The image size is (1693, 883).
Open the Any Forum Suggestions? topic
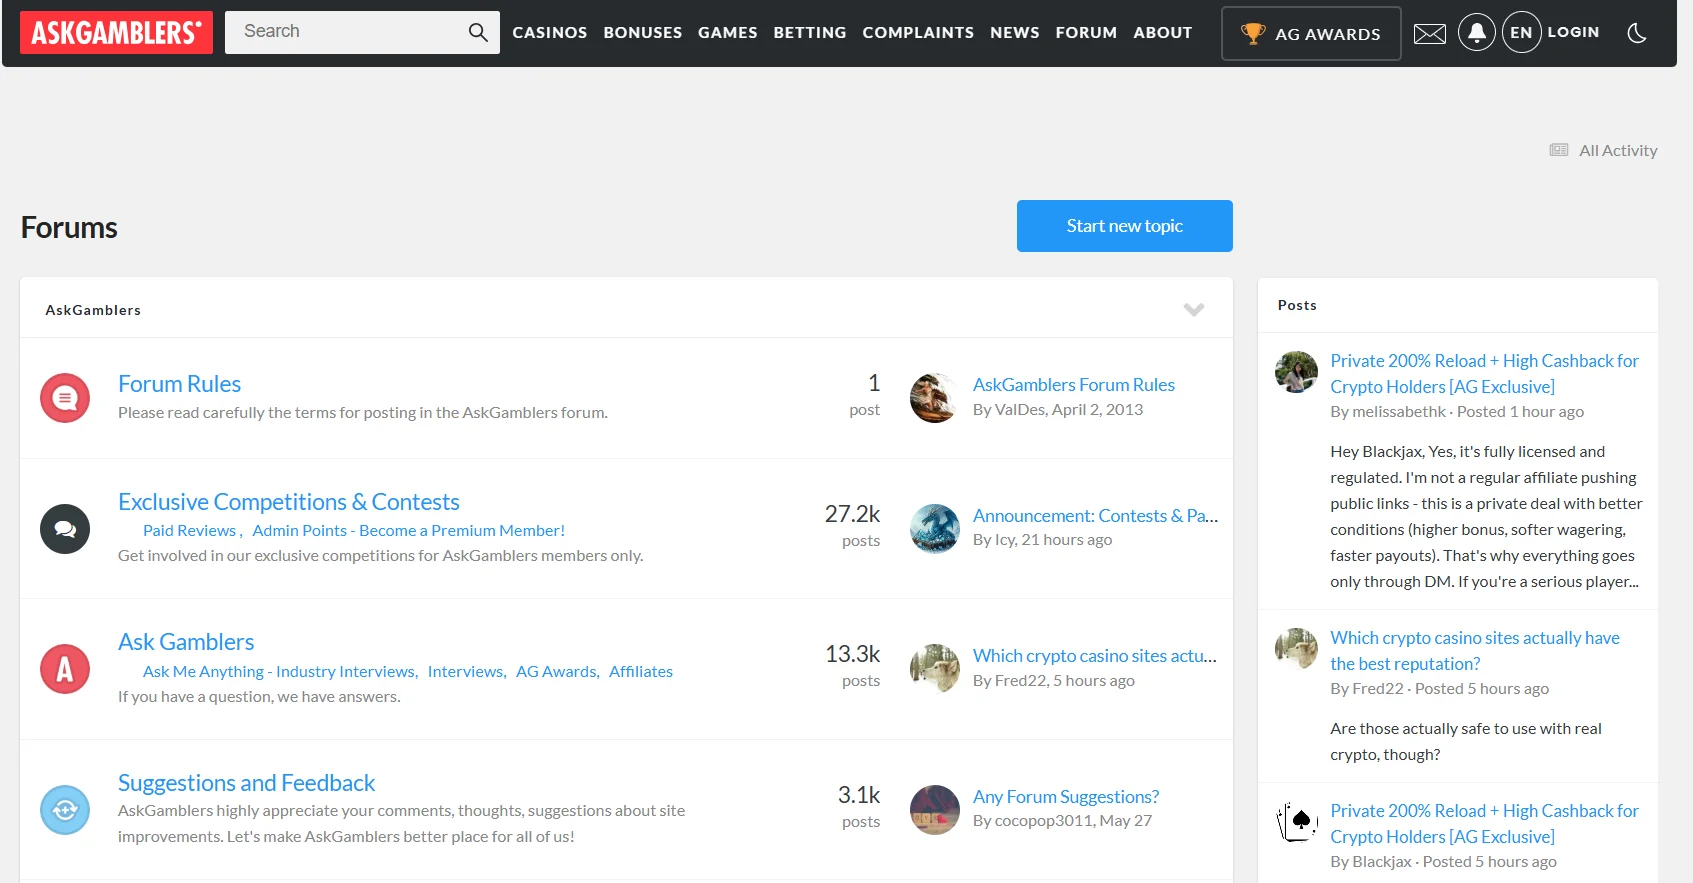(x=1066, y=797)
